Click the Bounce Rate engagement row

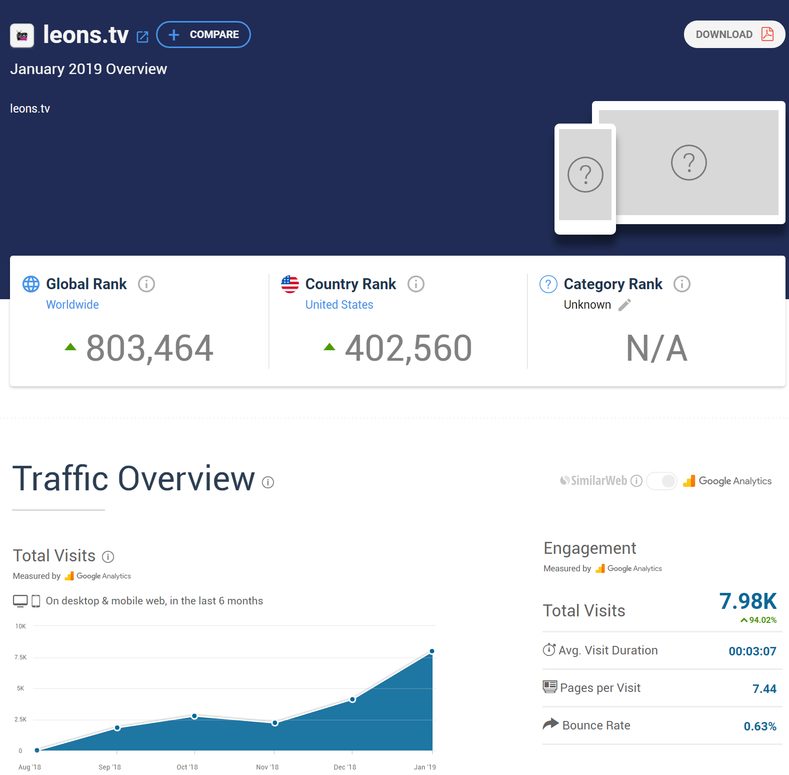coord(660,725)
